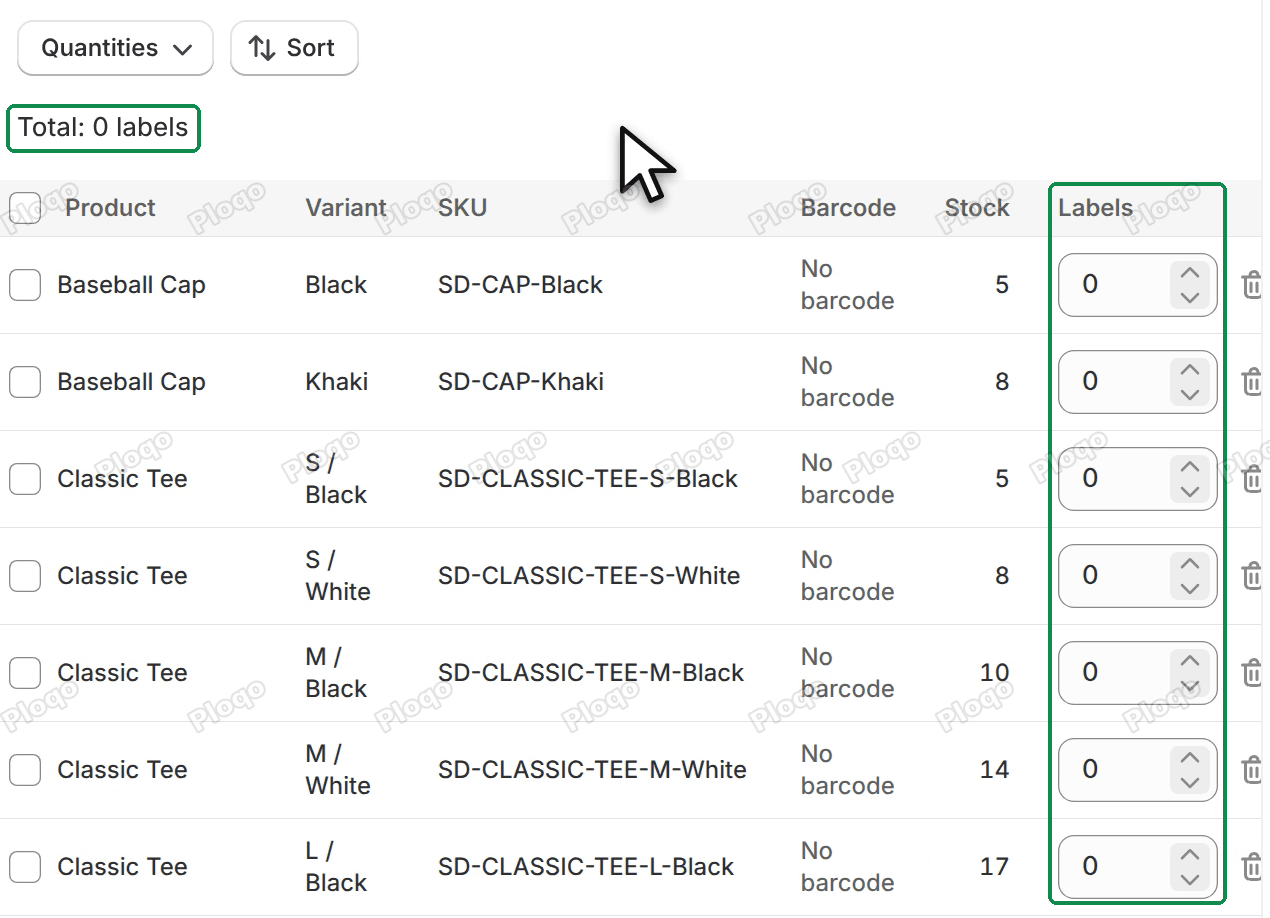Check the Baseball Cap Khaki row checkbox
Image resolution: width=1270 pixels, height=918 pixels.
pyautogui.click(x=25, y=382)
